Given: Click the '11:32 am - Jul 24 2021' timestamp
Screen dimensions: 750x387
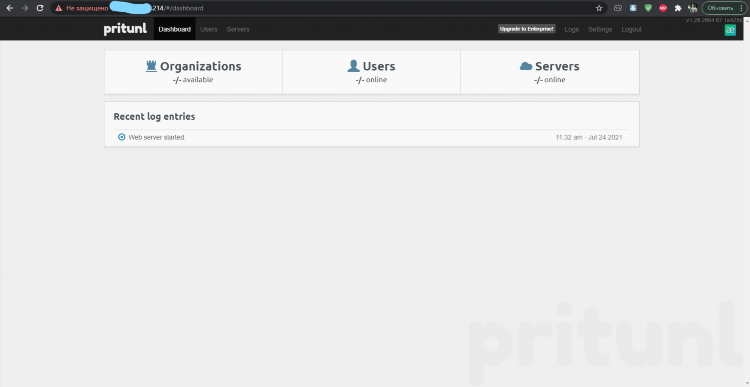Looking at the screenshot, I should pos(589,137).
